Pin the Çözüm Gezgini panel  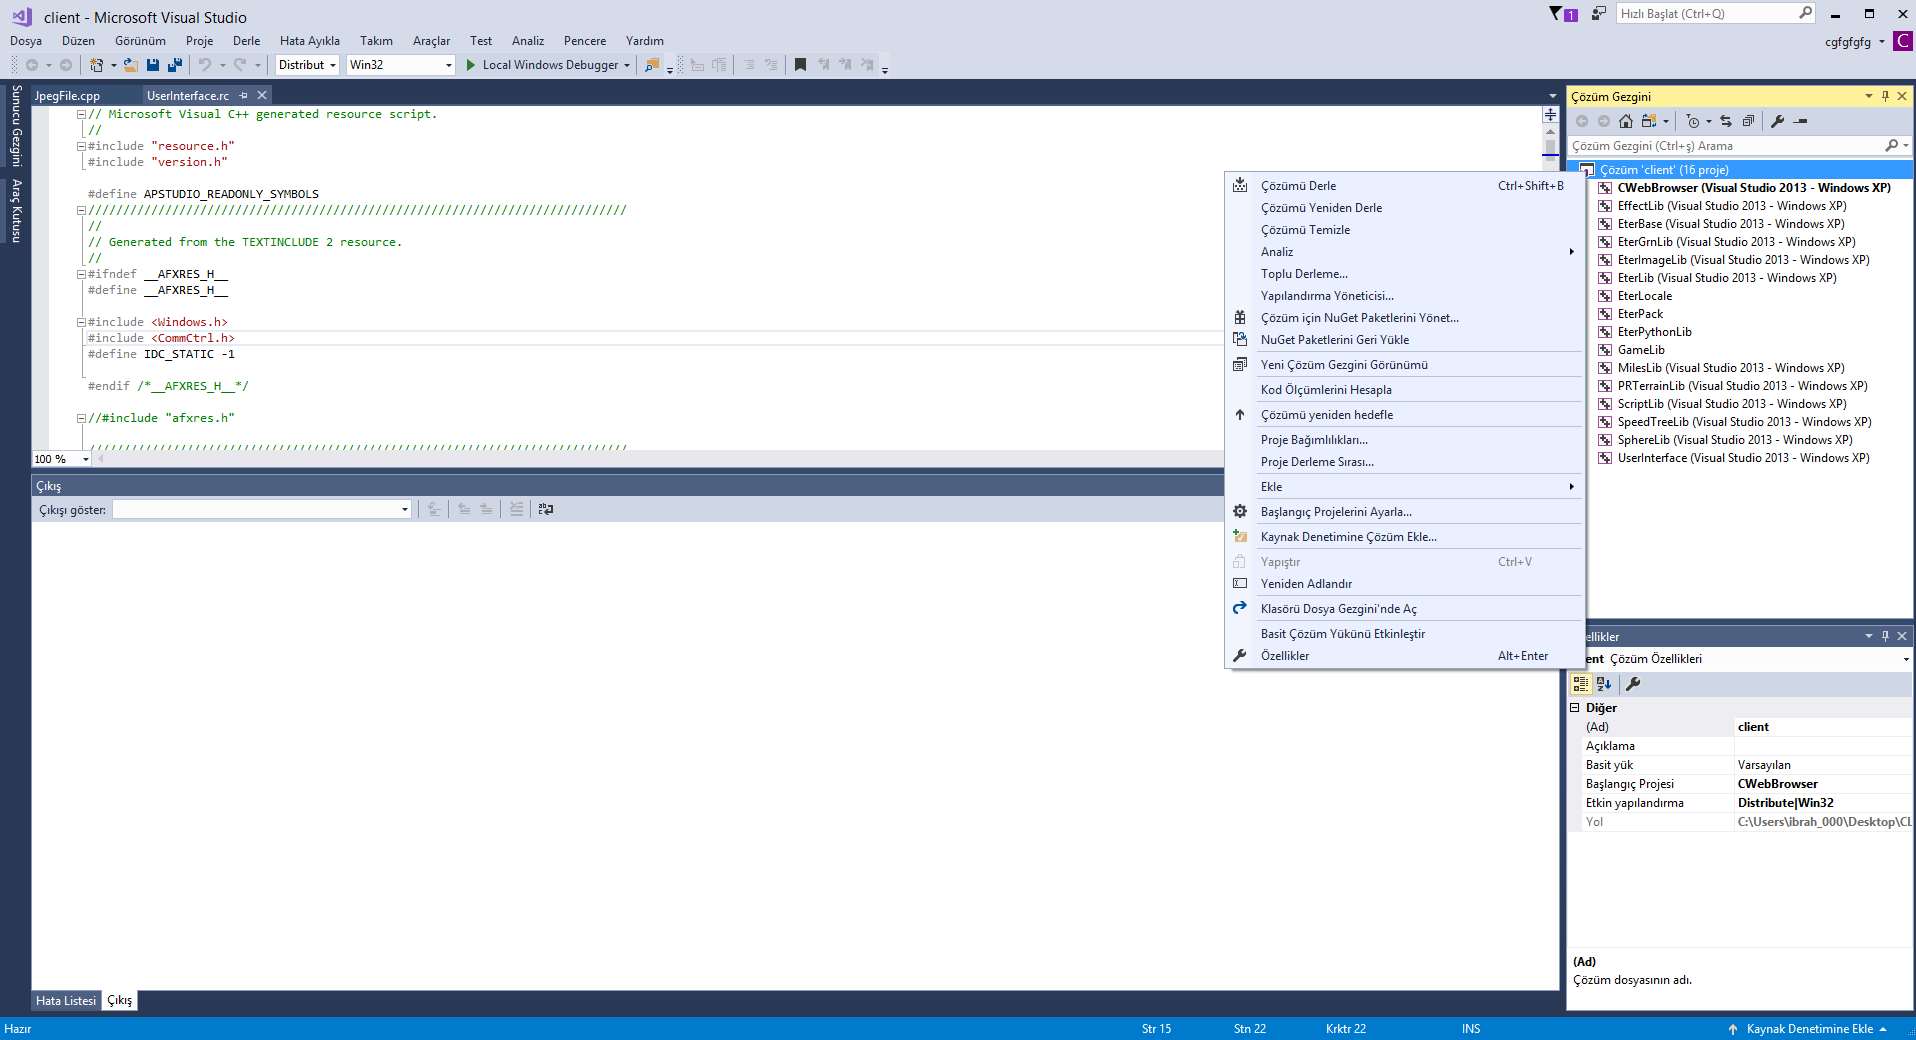pos(1885,96)
